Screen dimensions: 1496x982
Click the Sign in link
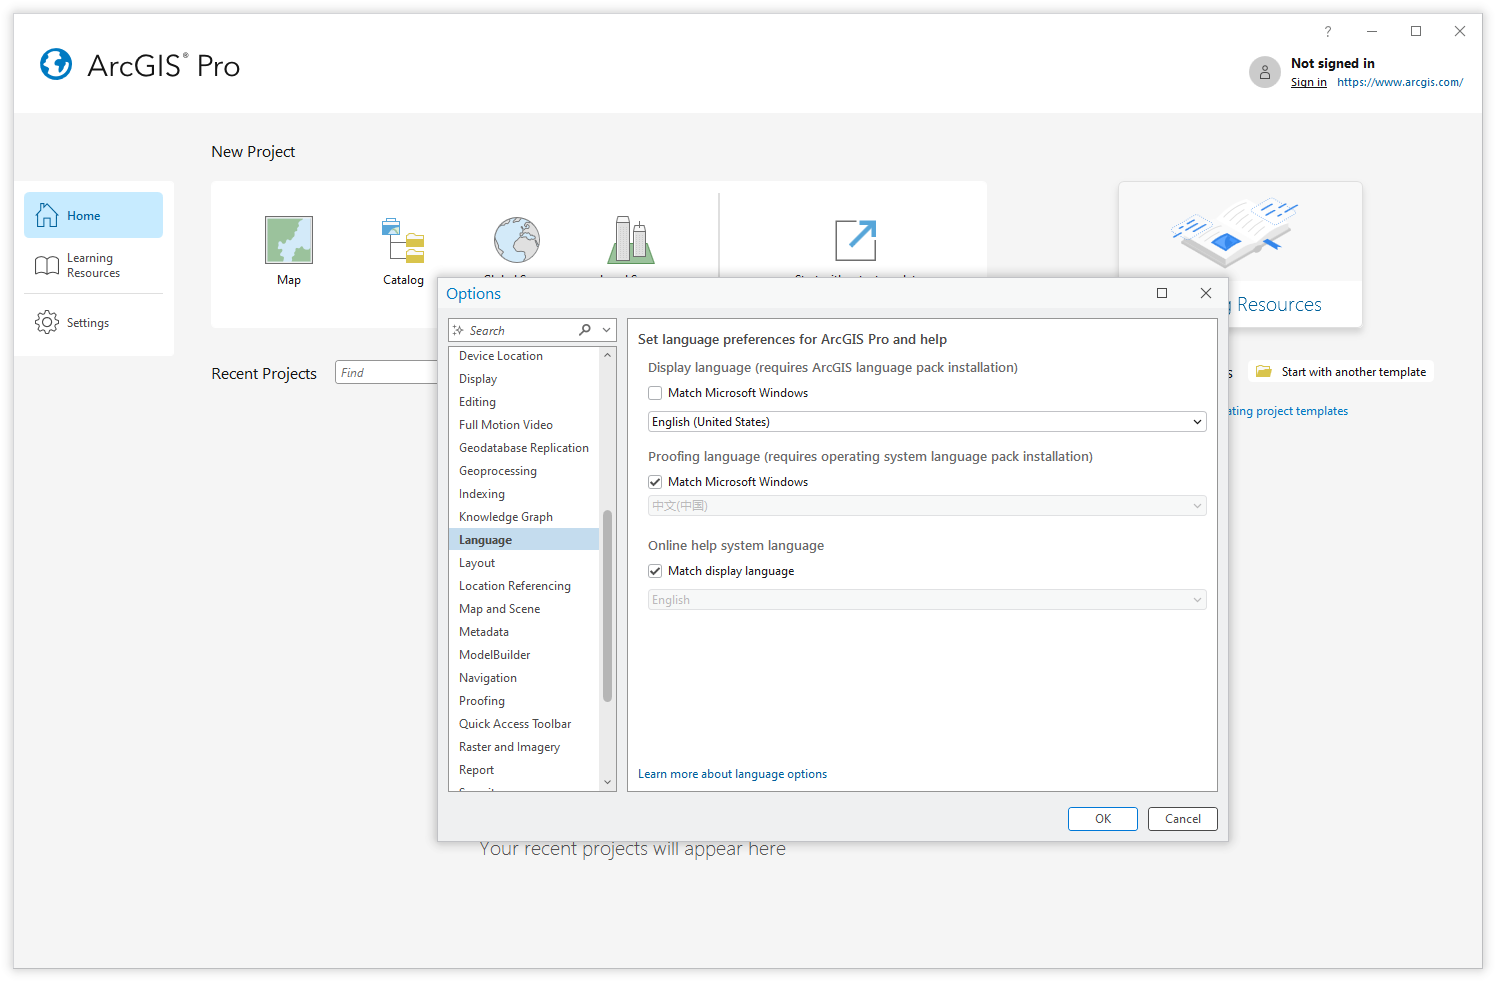point(1308,82)
